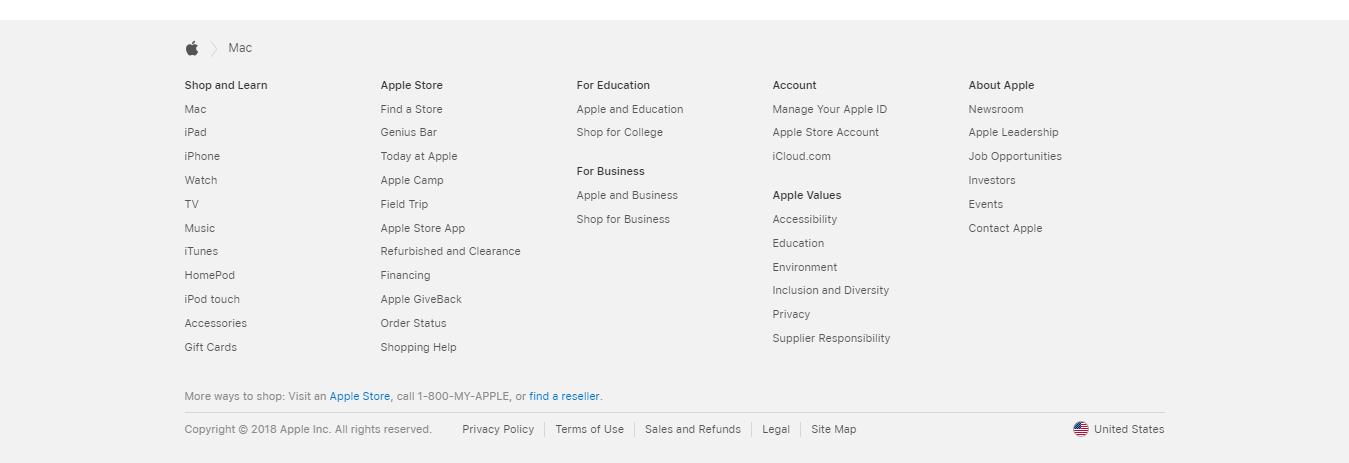Open the Genius Bar link
This screenshot has width=1349, height=463.
click(408, 132)
